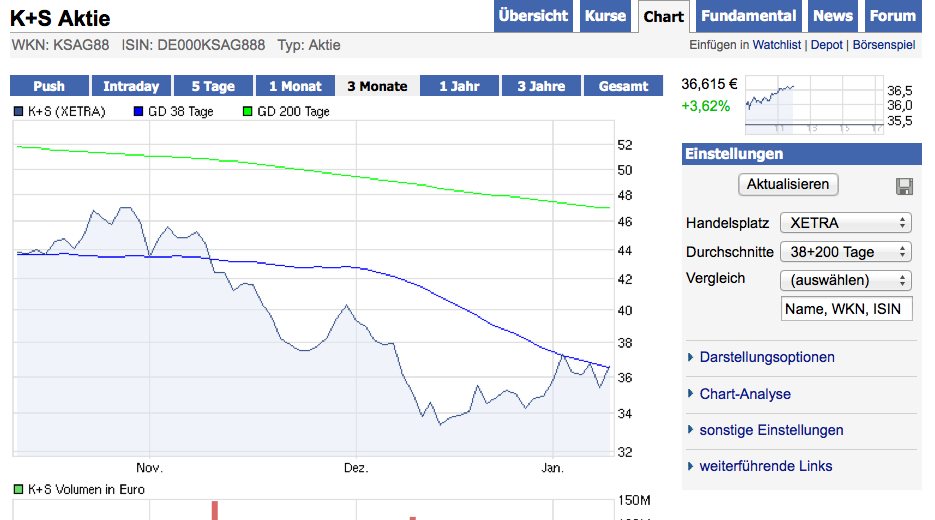
Task: Click the K+S (XETRA) legend color square
Action: (19, 112)
